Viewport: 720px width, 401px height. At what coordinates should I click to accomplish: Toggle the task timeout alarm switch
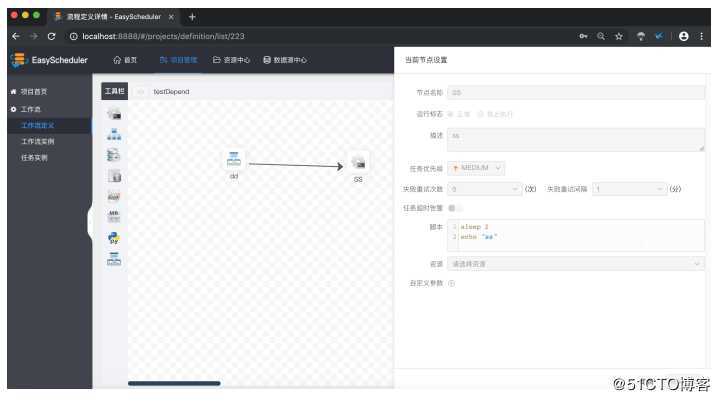pos(455,208)
